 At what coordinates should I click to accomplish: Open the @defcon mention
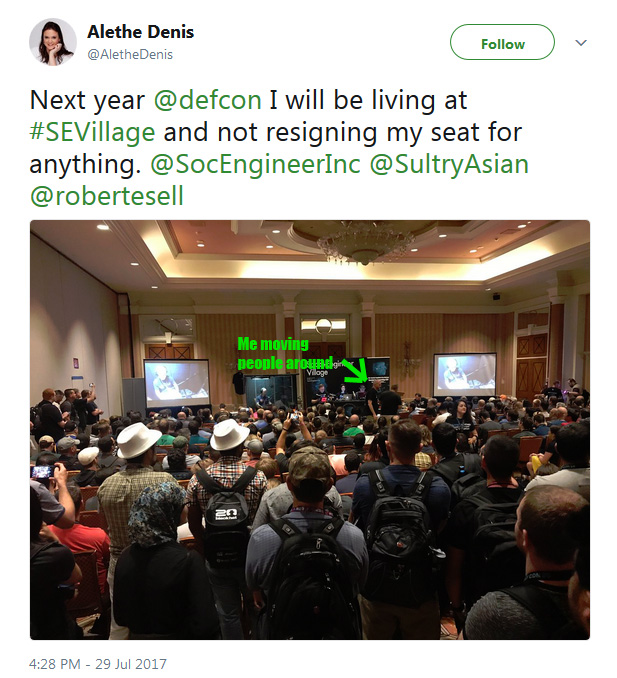point(208,100)
